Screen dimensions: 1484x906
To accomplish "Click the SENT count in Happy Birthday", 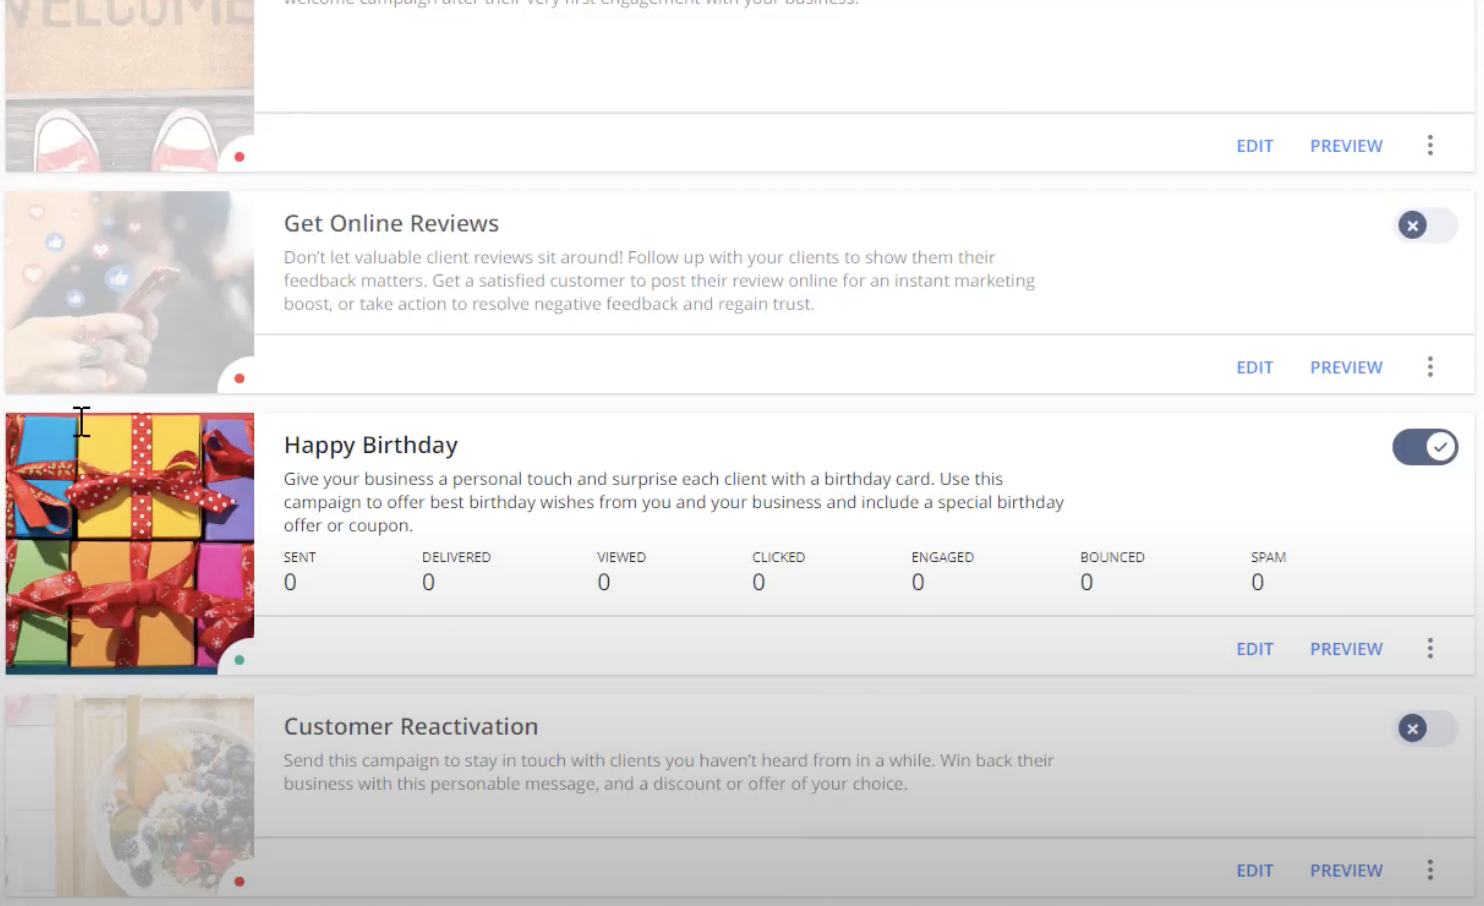I will [x=290, y=582].
